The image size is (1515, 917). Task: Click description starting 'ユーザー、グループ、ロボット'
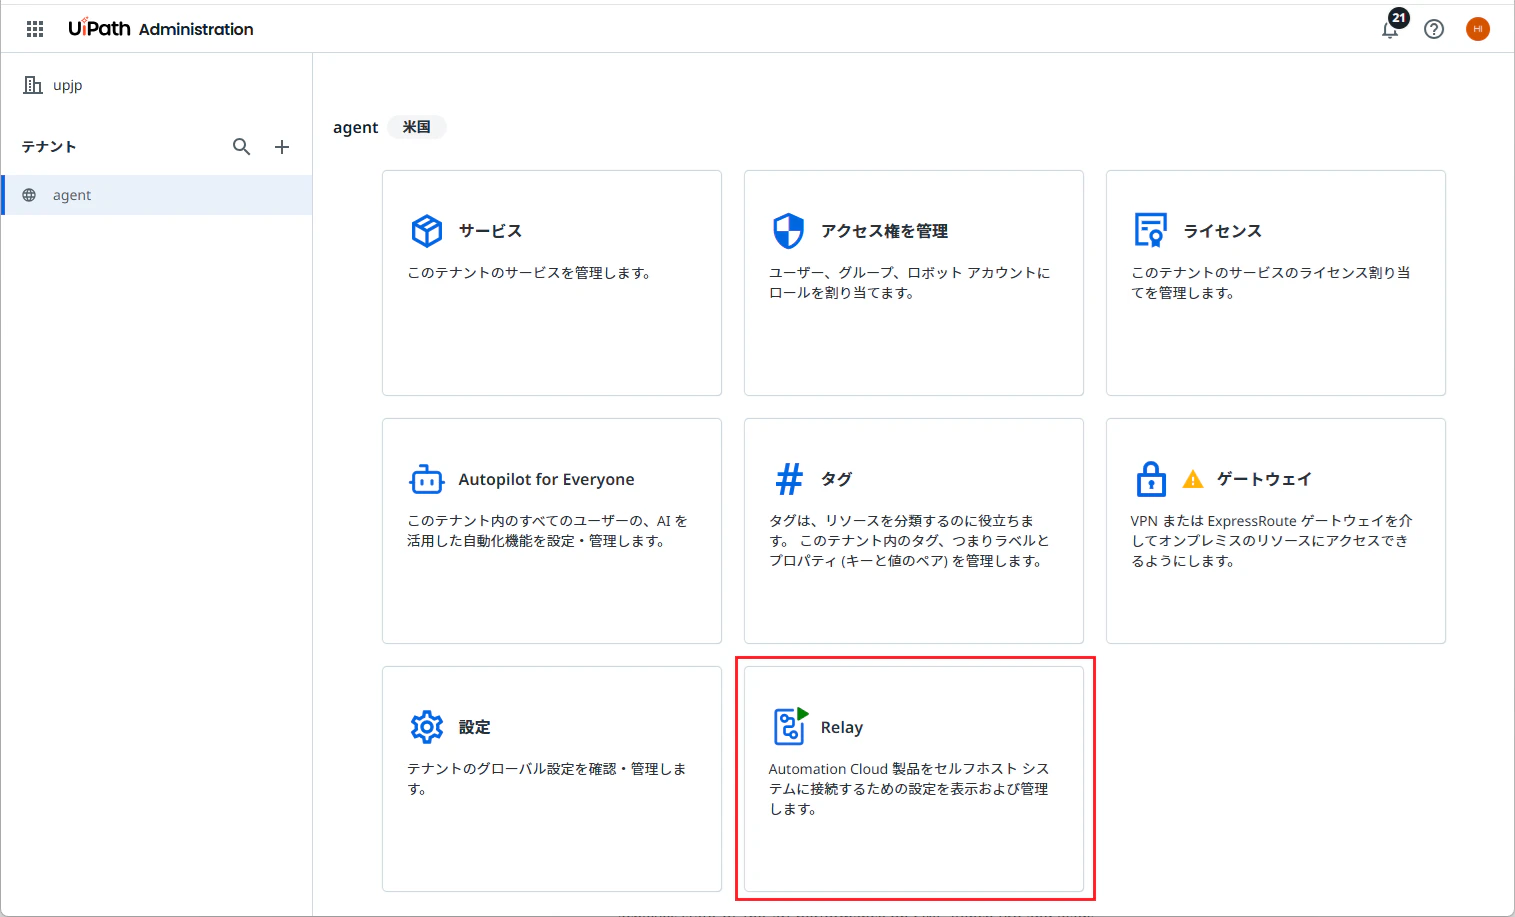(910, 283)
